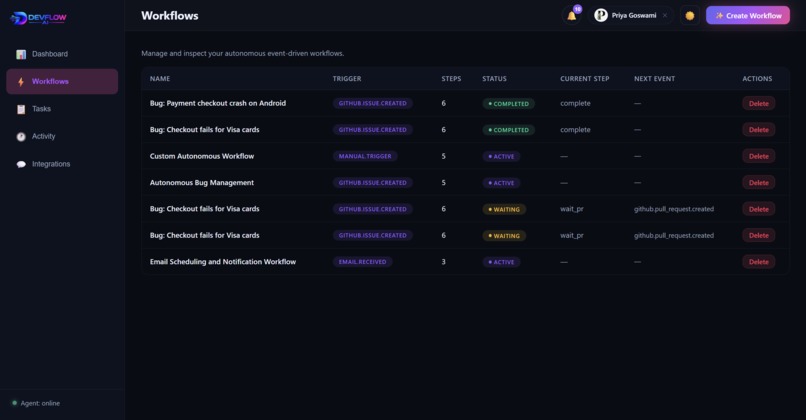Screen dimensions: 806x420
Task: Click the ACTIONS column header
Action: click(x=757, y=79)
